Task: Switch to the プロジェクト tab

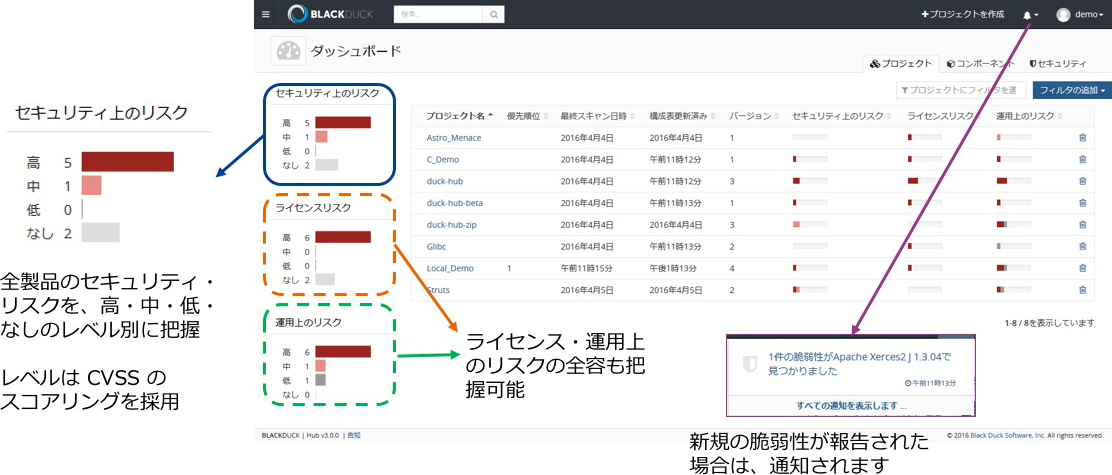Action: coord(901,64)
